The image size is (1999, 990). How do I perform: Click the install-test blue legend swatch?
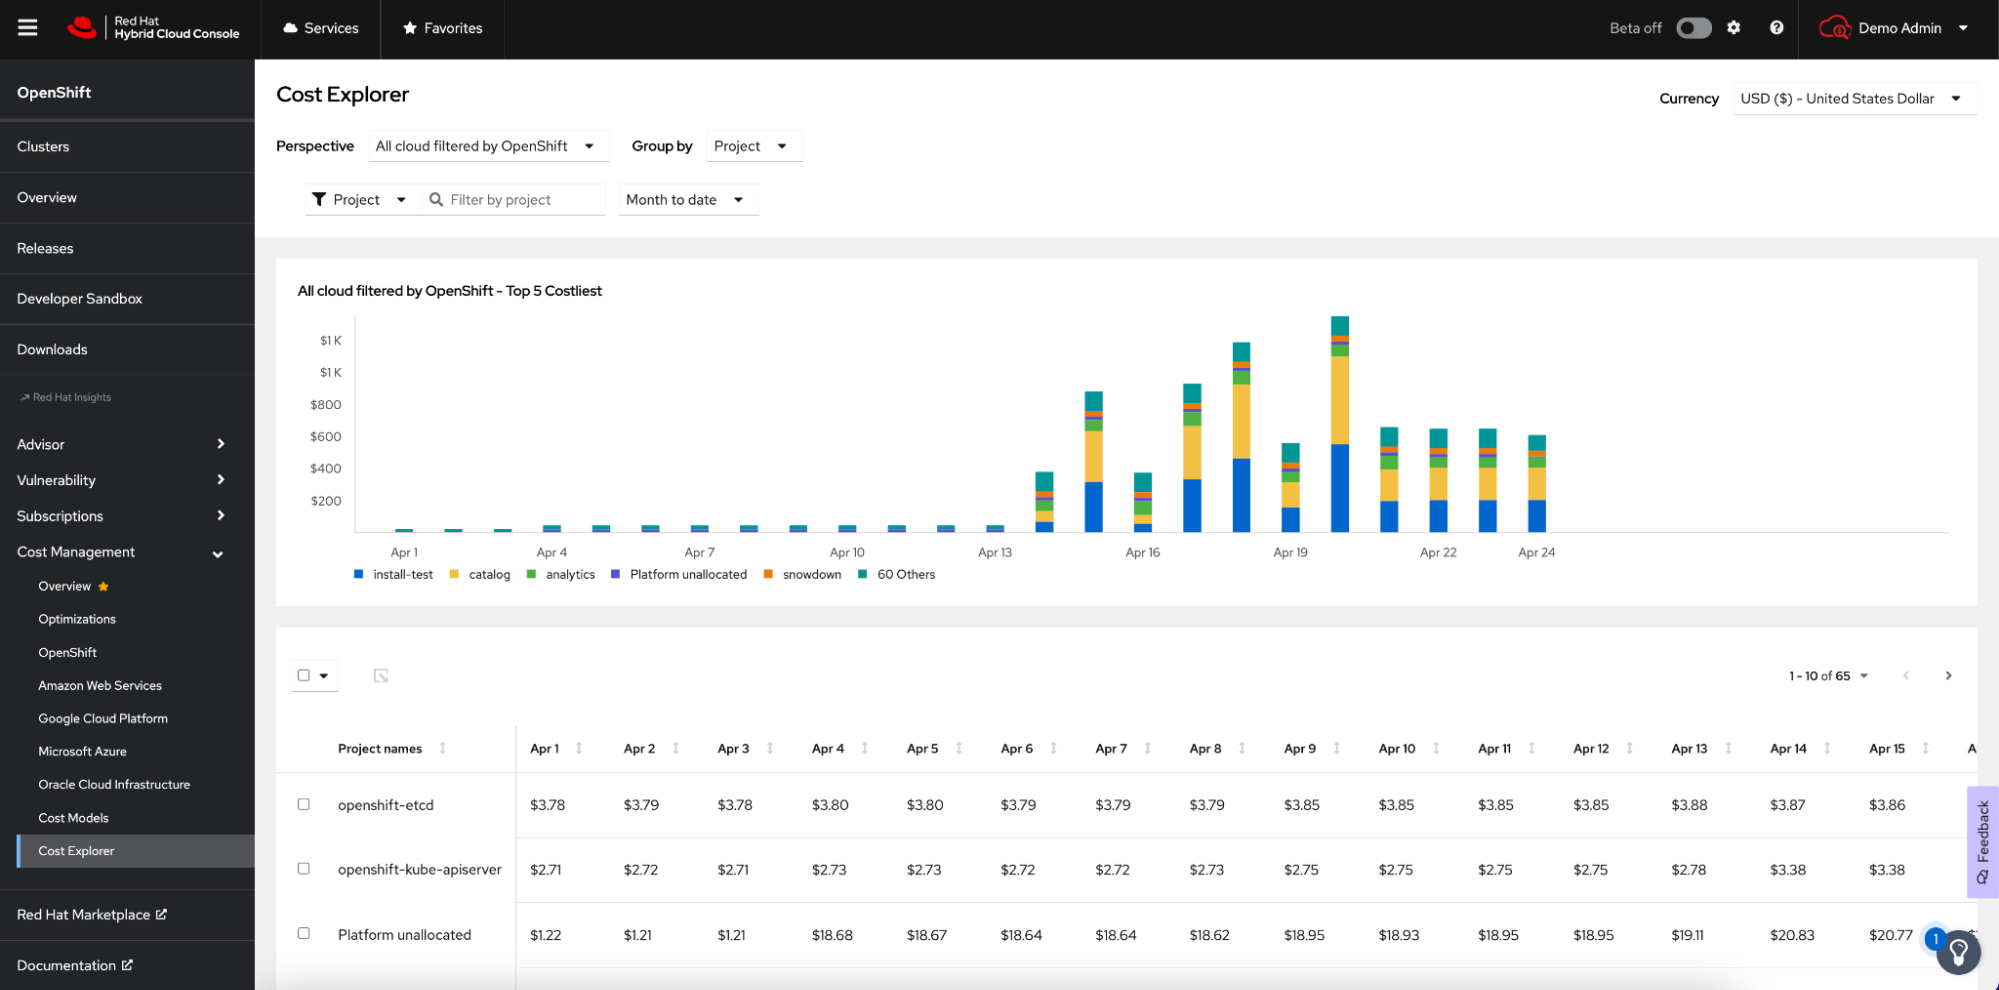click(x=359, y=574)
